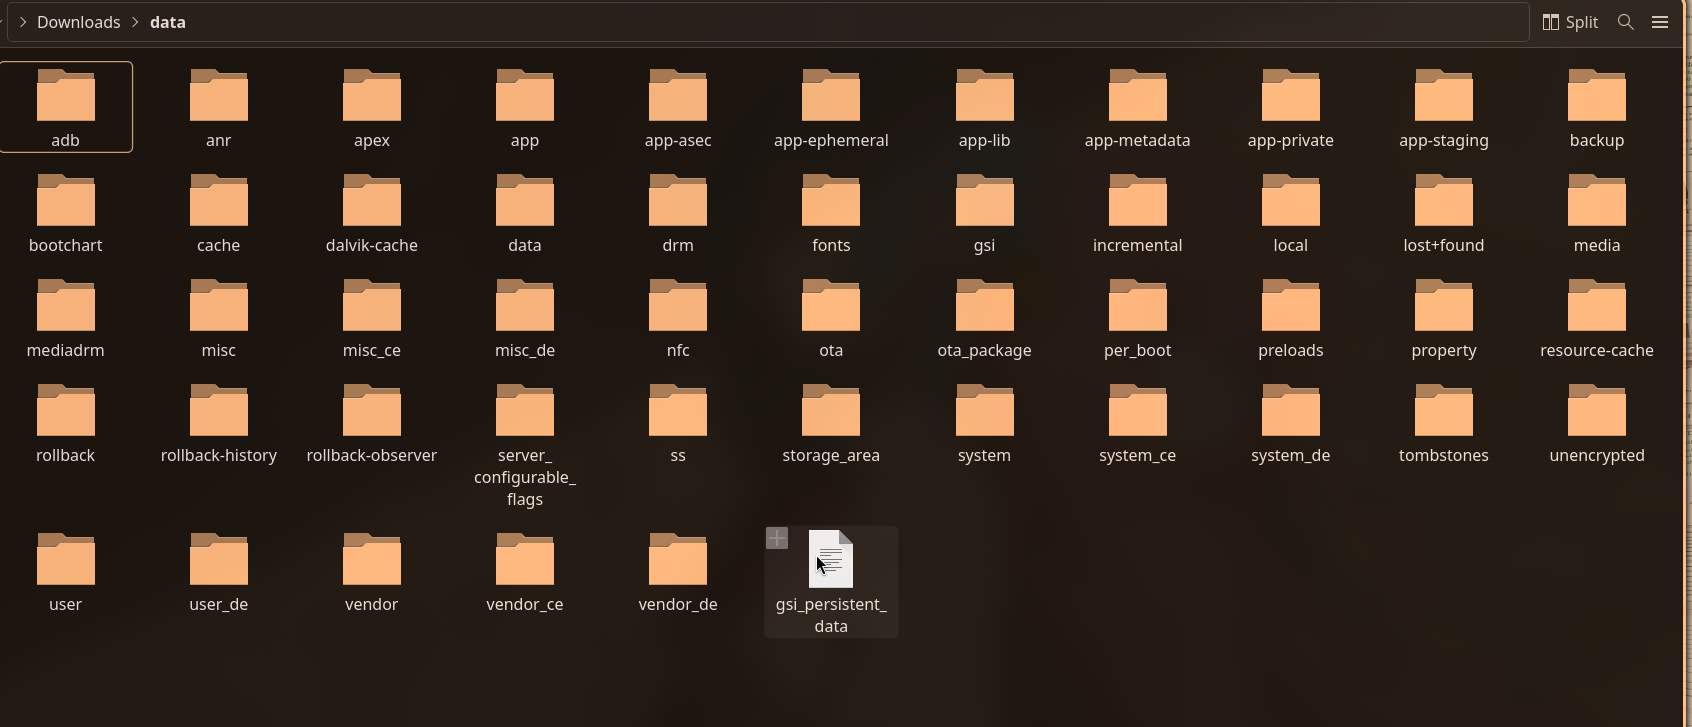Click the system folder
Viewport: 1692px width, 727px height.
[985, 422]
